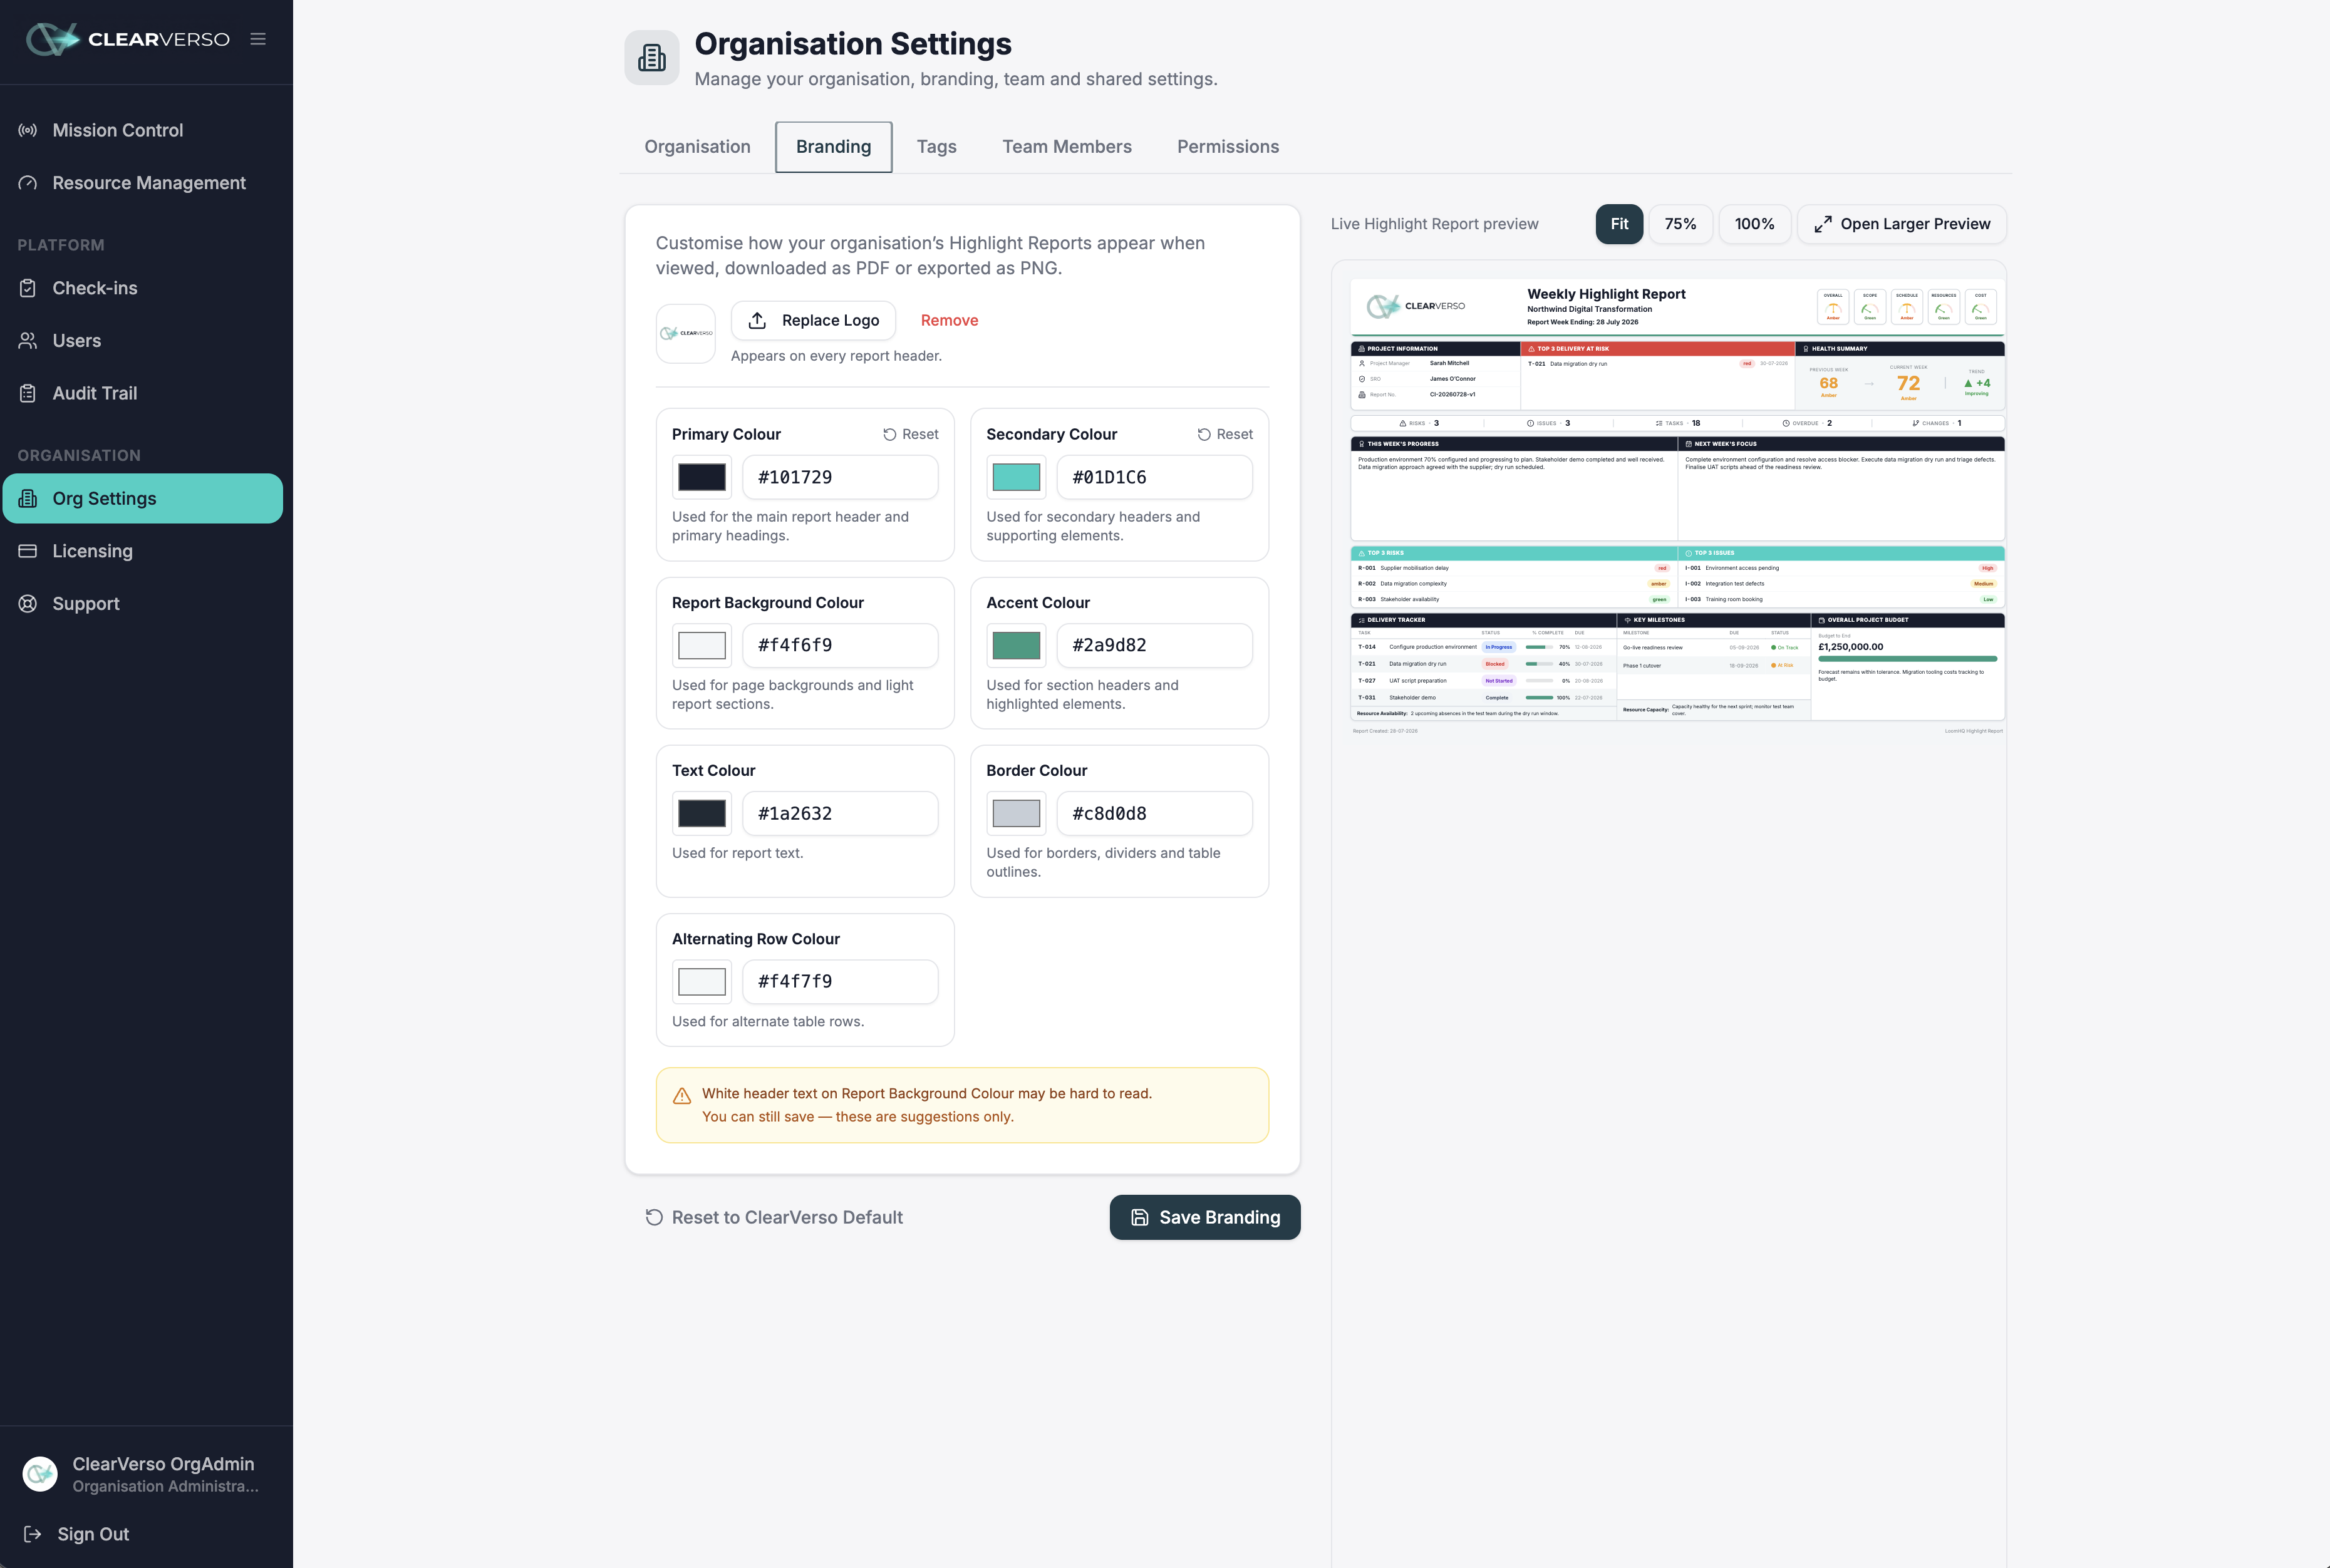Viewport: 2330px width, 1568px height.
Task: Edit Border Colour hex field #c8d0d8
Action: [x=1154, y=813]
